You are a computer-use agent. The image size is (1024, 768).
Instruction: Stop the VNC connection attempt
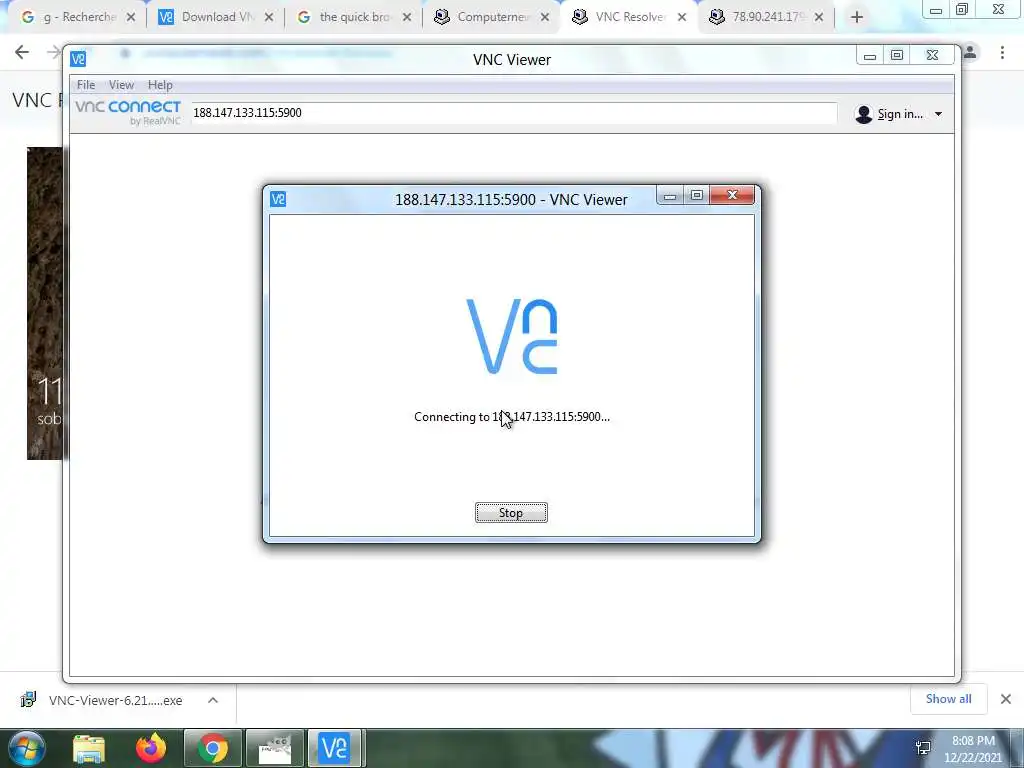[x=511, y=513]
